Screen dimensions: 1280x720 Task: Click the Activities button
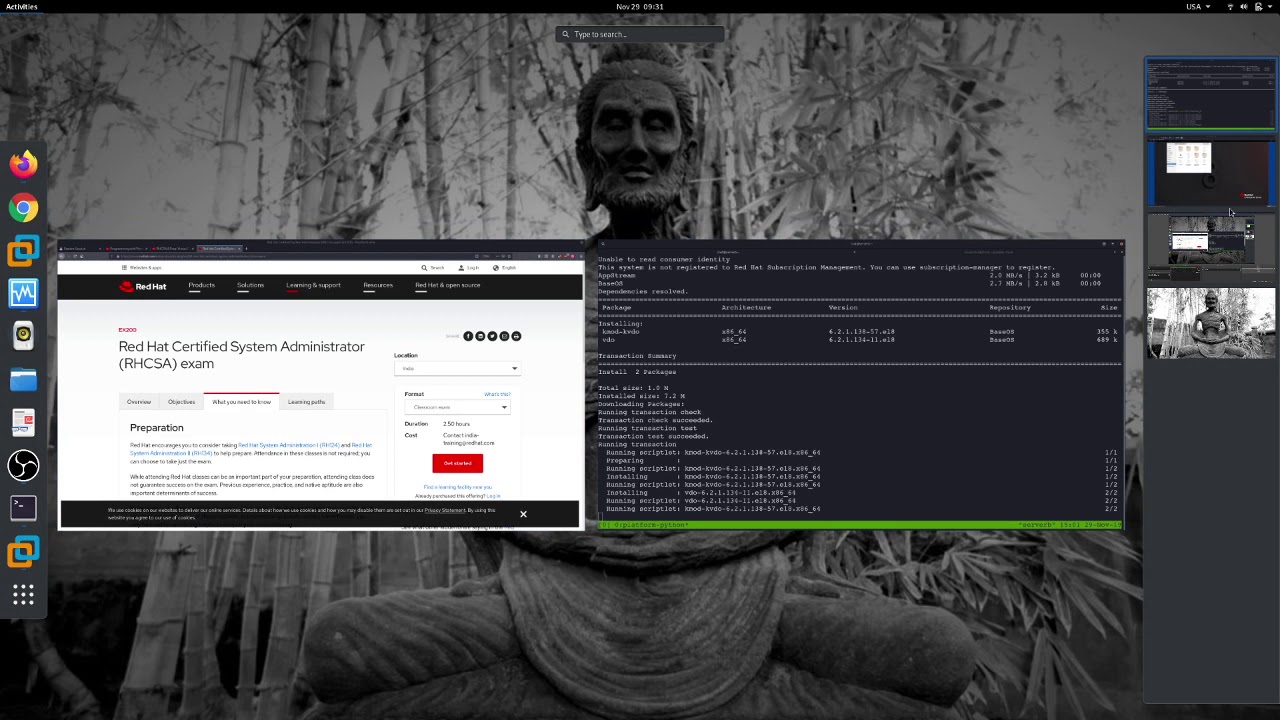pos(22,6)
